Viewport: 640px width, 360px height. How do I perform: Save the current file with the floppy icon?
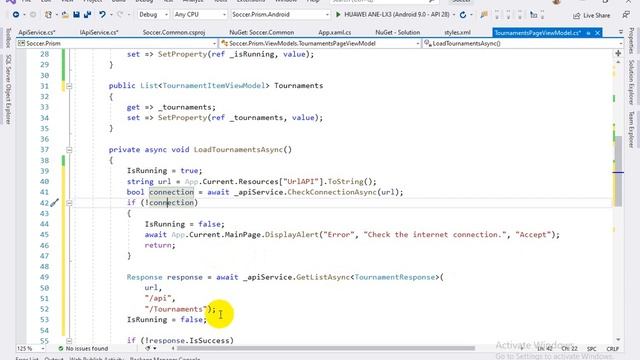(x=76, y=15)
